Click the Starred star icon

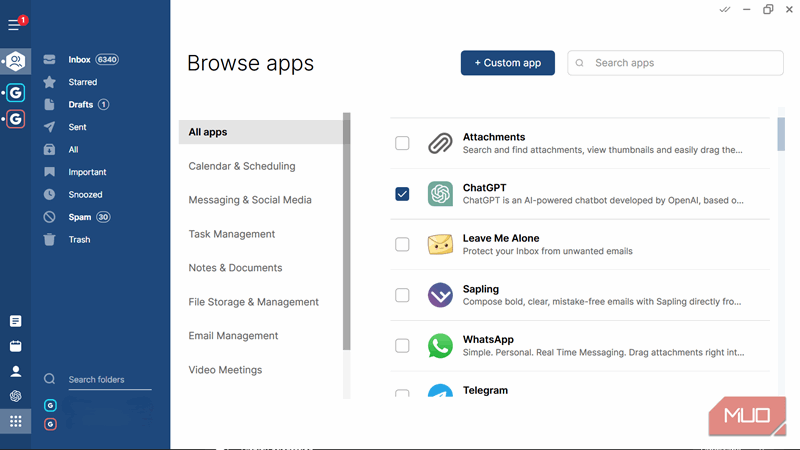(x=49, y=82)
